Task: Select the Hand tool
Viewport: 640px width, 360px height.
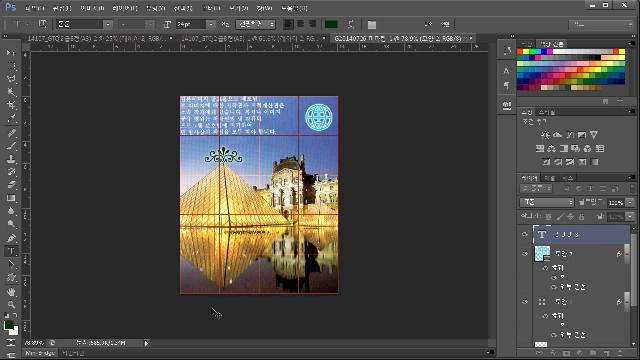Action: point(11,291)
